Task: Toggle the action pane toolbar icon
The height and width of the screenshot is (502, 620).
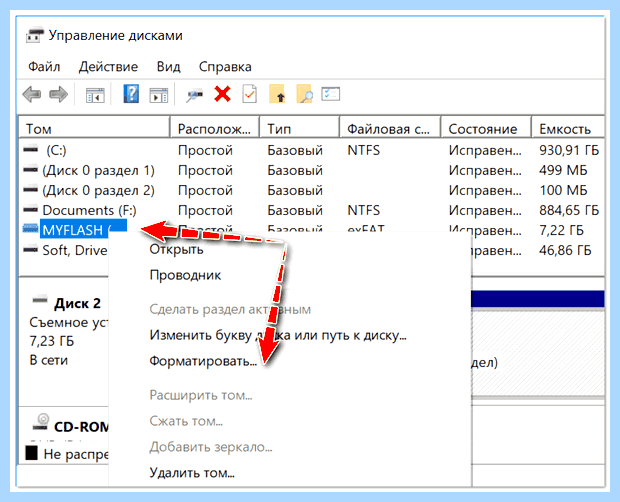Action: [159, 95]
